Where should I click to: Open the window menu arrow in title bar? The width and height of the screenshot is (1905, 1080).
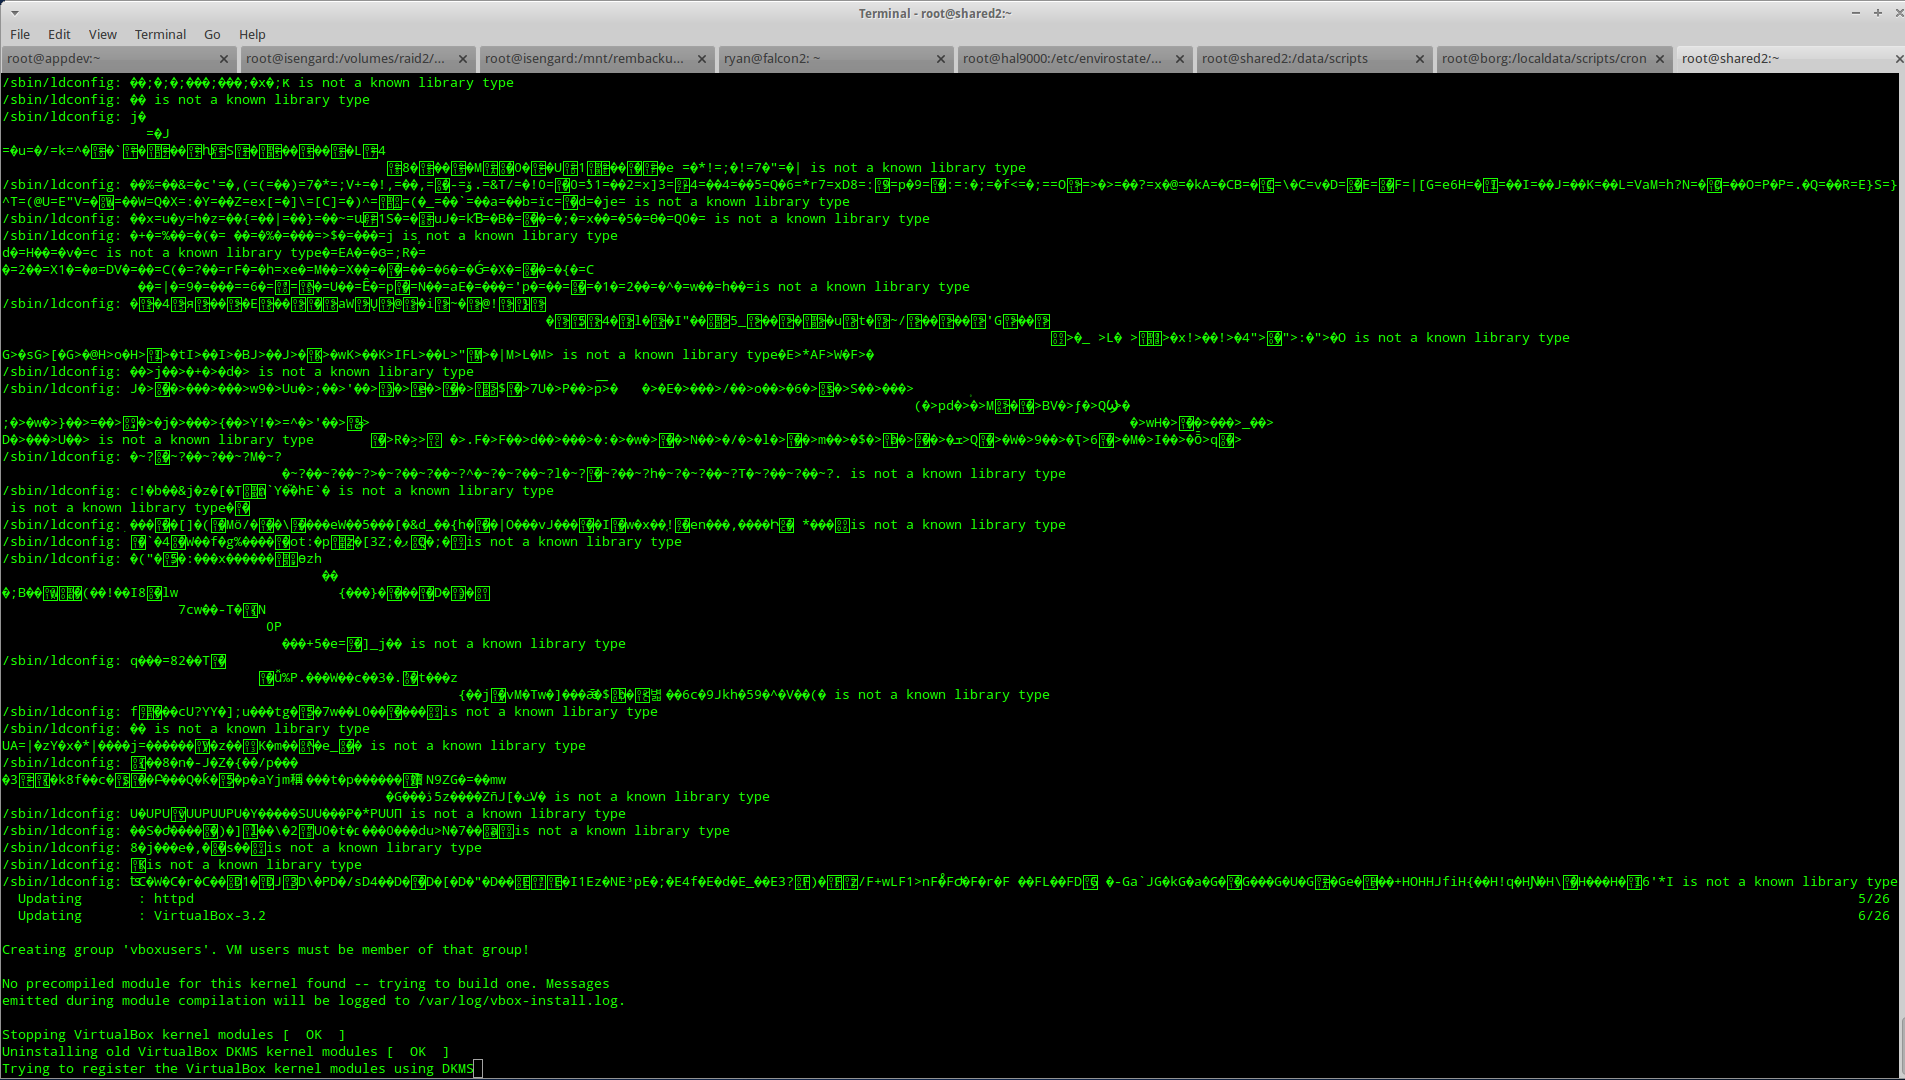15,13
